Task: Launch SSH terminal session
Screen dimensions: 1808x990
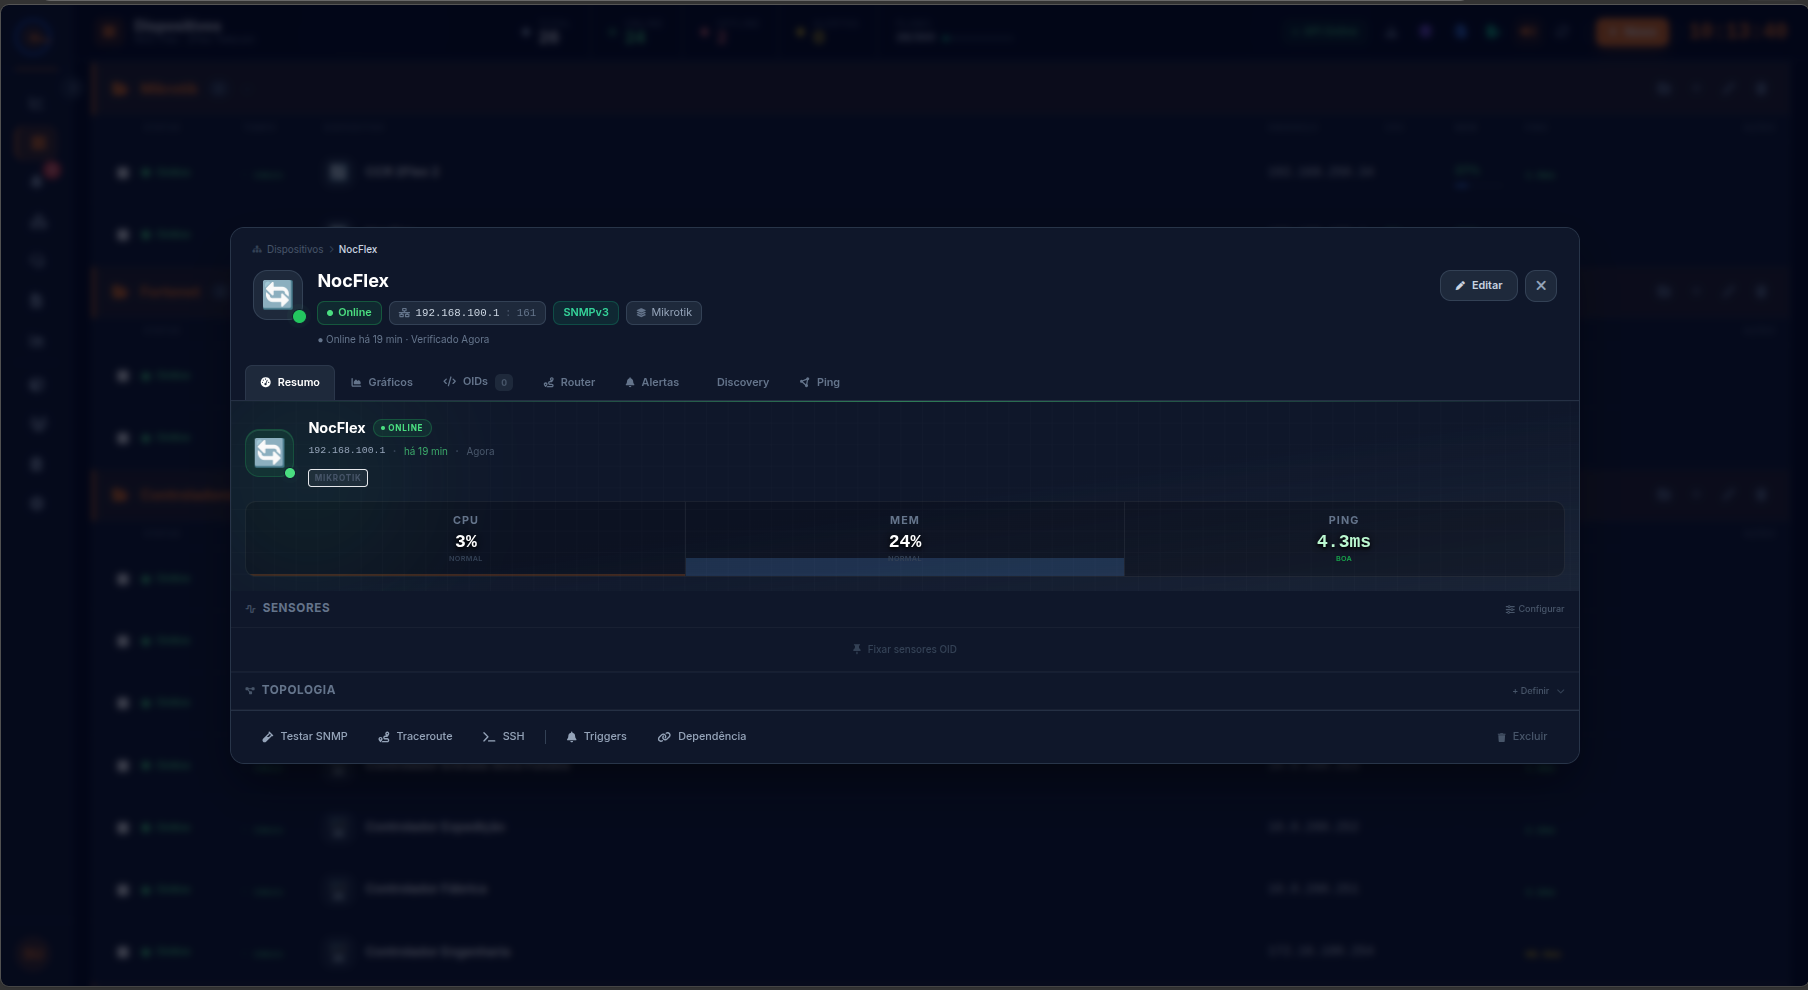Action: (x=504, y=737)
